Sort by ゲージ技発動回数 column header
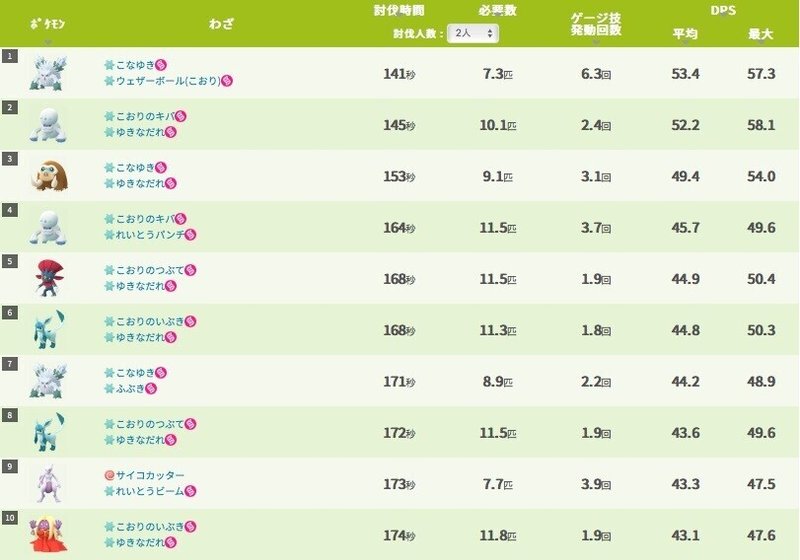Image resolution: width=800 pixels, height=560 pixels. pos(596,24)
